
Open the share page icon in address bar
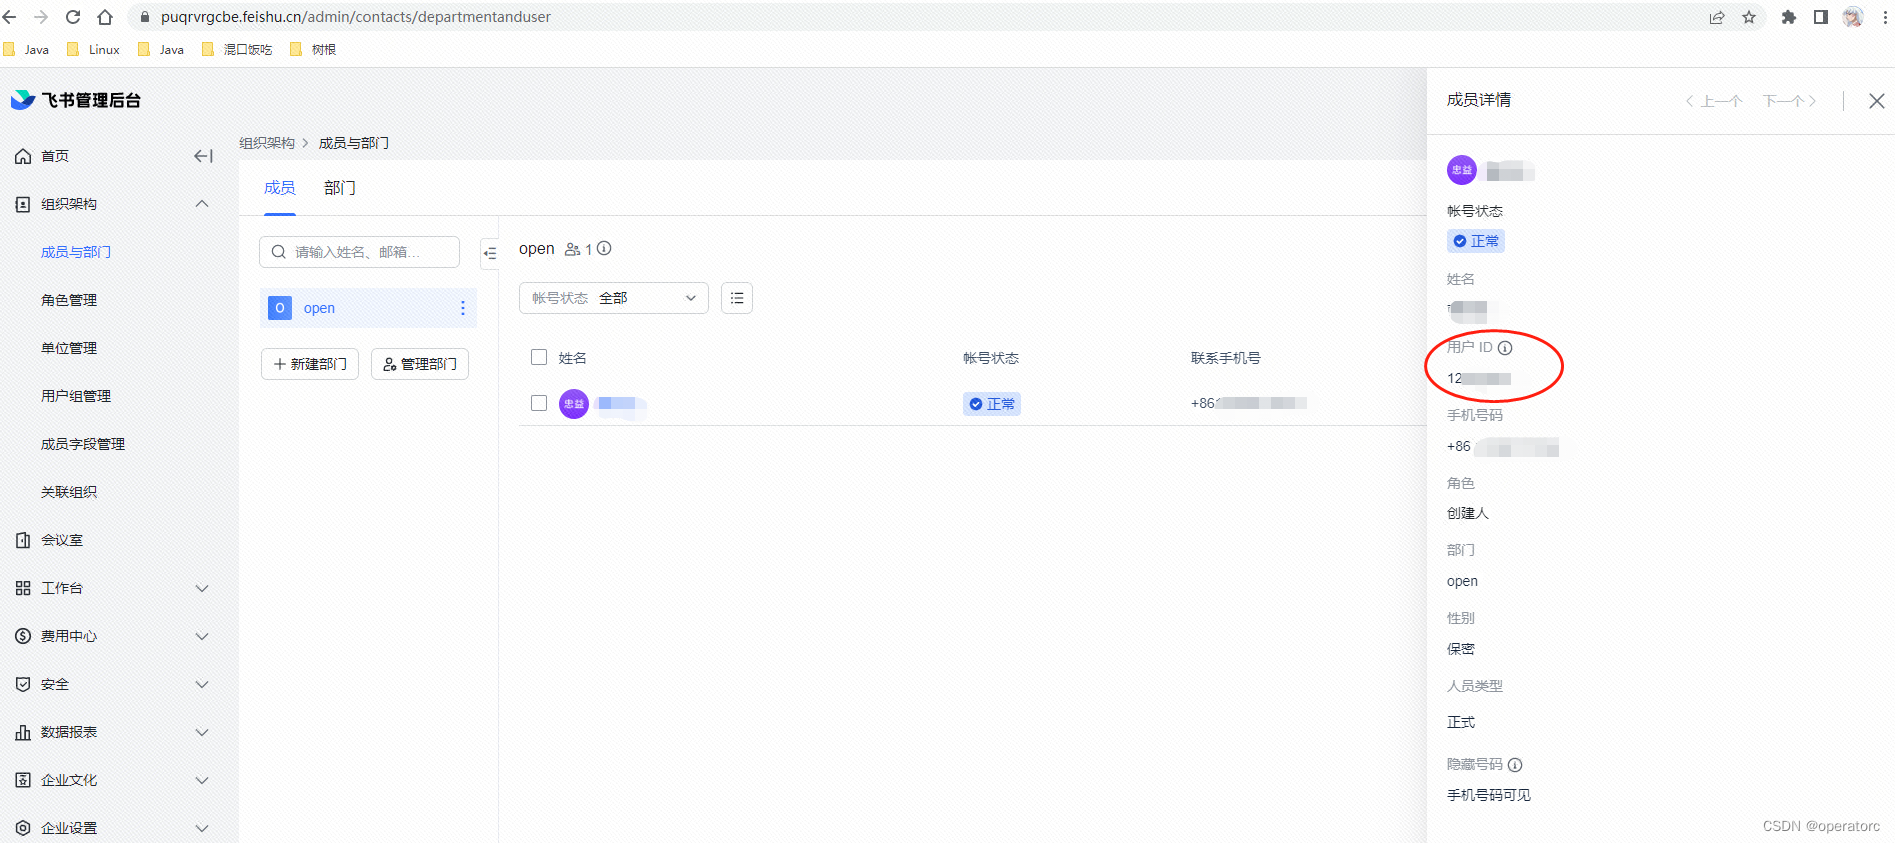[x=1717, y=17]
